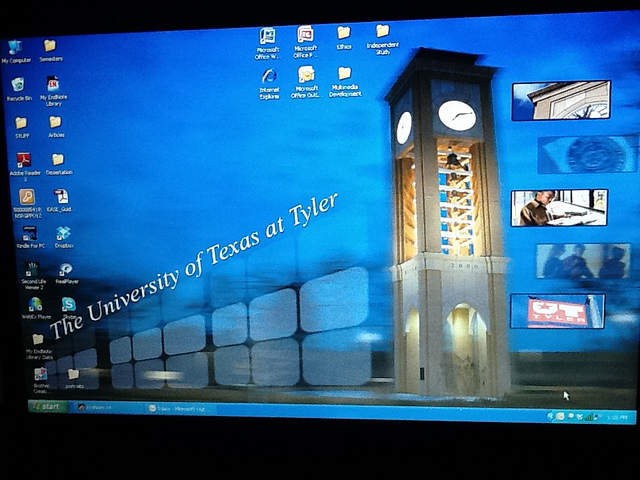Select the RealPlayer desktop shortcut

[x=67, y=273]
